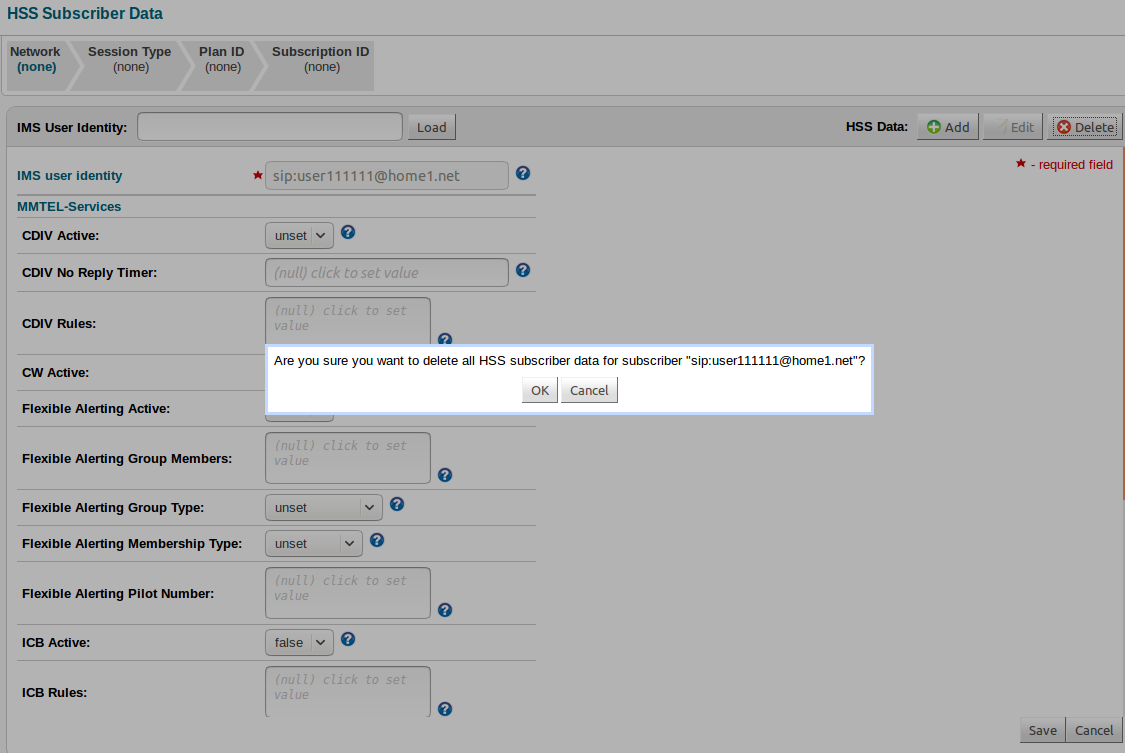Screen dimensions: 1125x753
Task: Save the subscriber data changes
Action: [1042, 730]
